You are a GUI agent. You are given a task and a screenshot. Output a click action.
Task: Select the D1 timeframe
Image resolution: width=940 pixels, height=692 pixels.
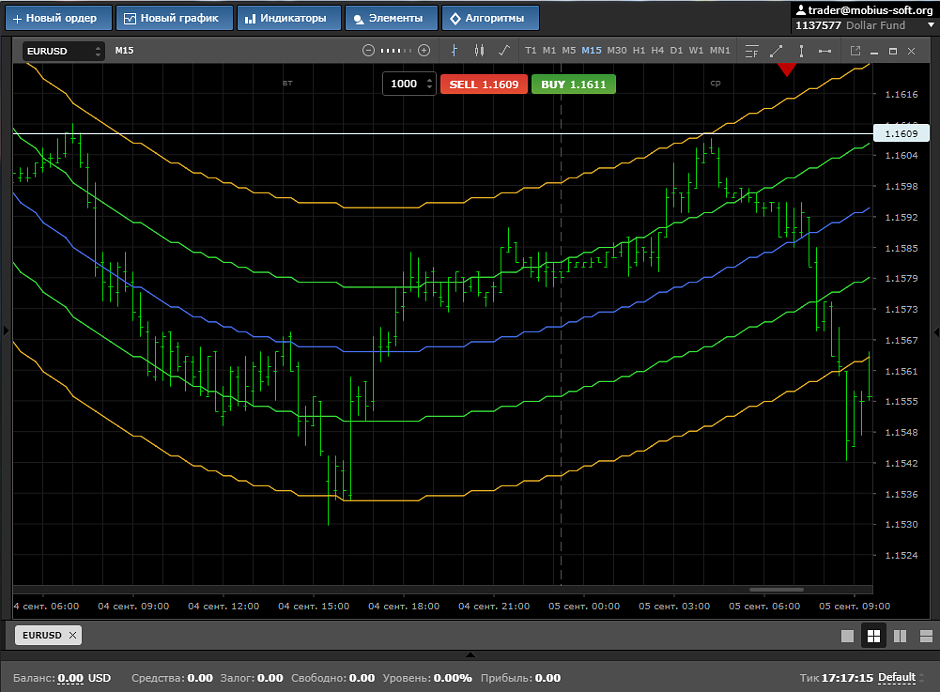[x=676, y=50]
